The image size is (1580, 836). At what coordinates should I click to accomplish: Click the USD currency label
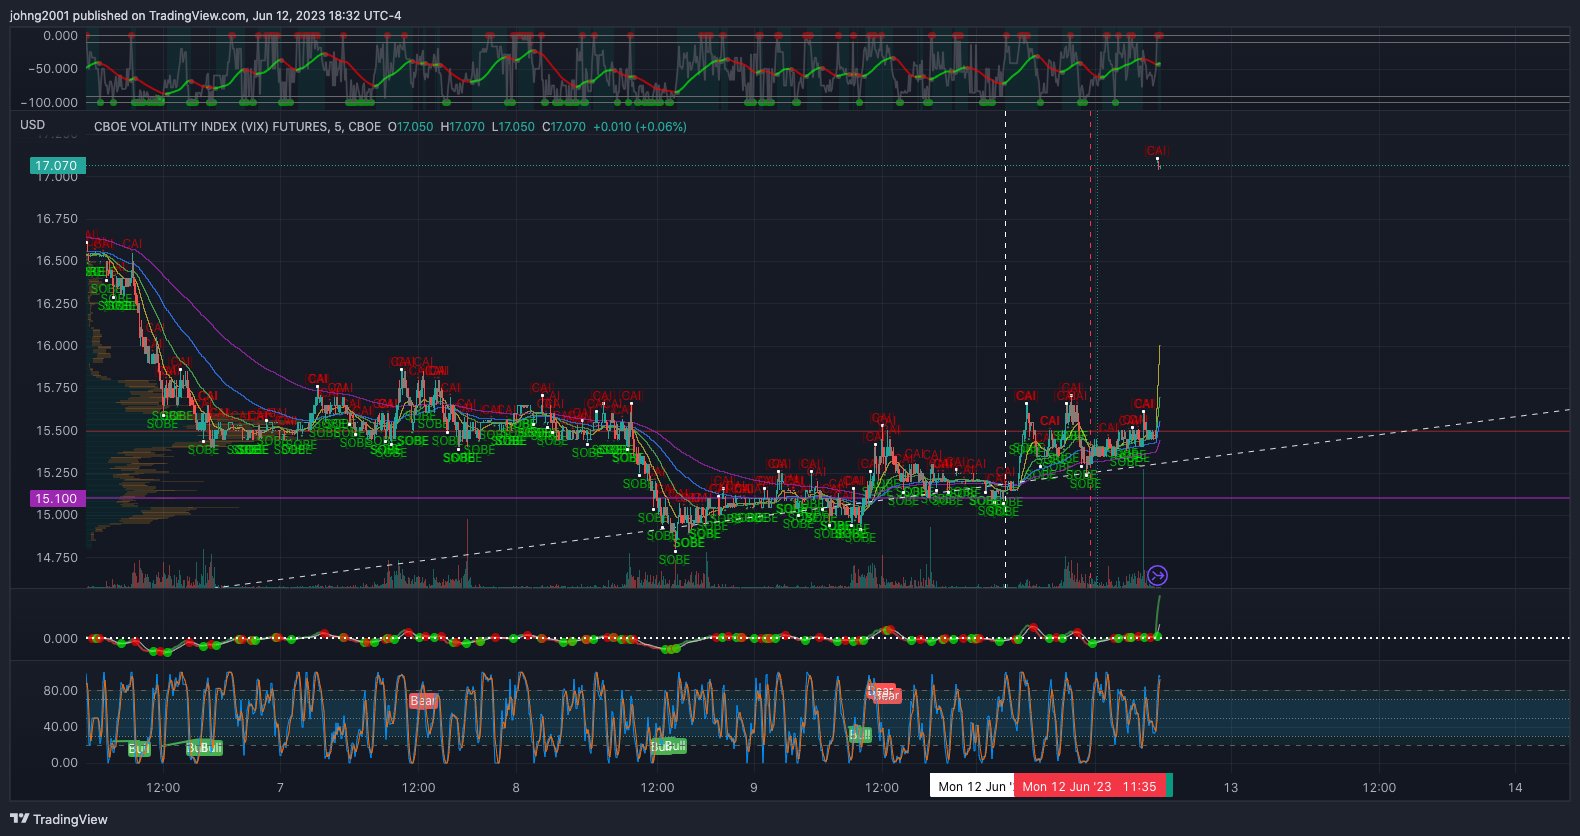tap(32, 125)
